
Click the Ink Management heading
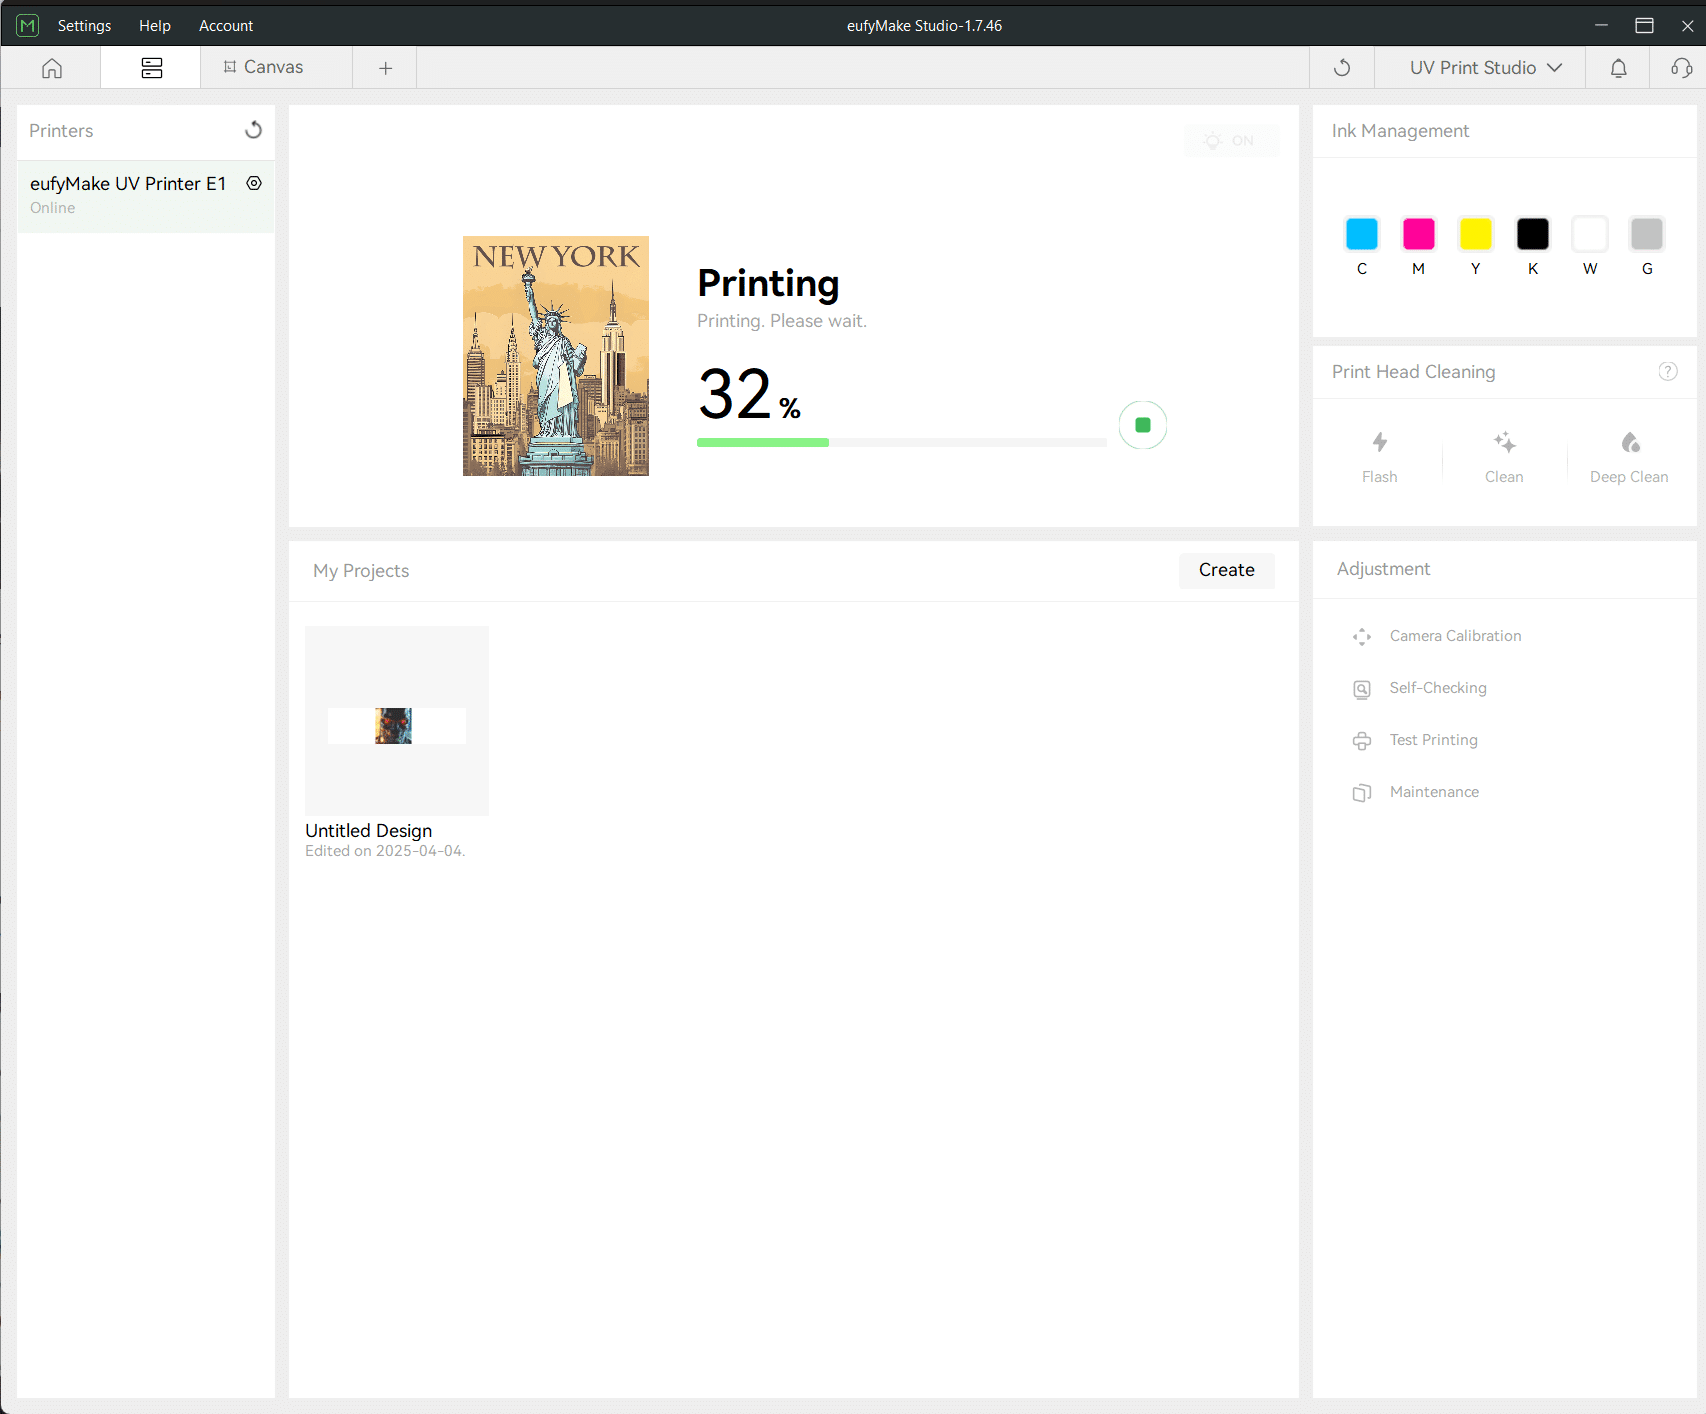pos(1400,131)
